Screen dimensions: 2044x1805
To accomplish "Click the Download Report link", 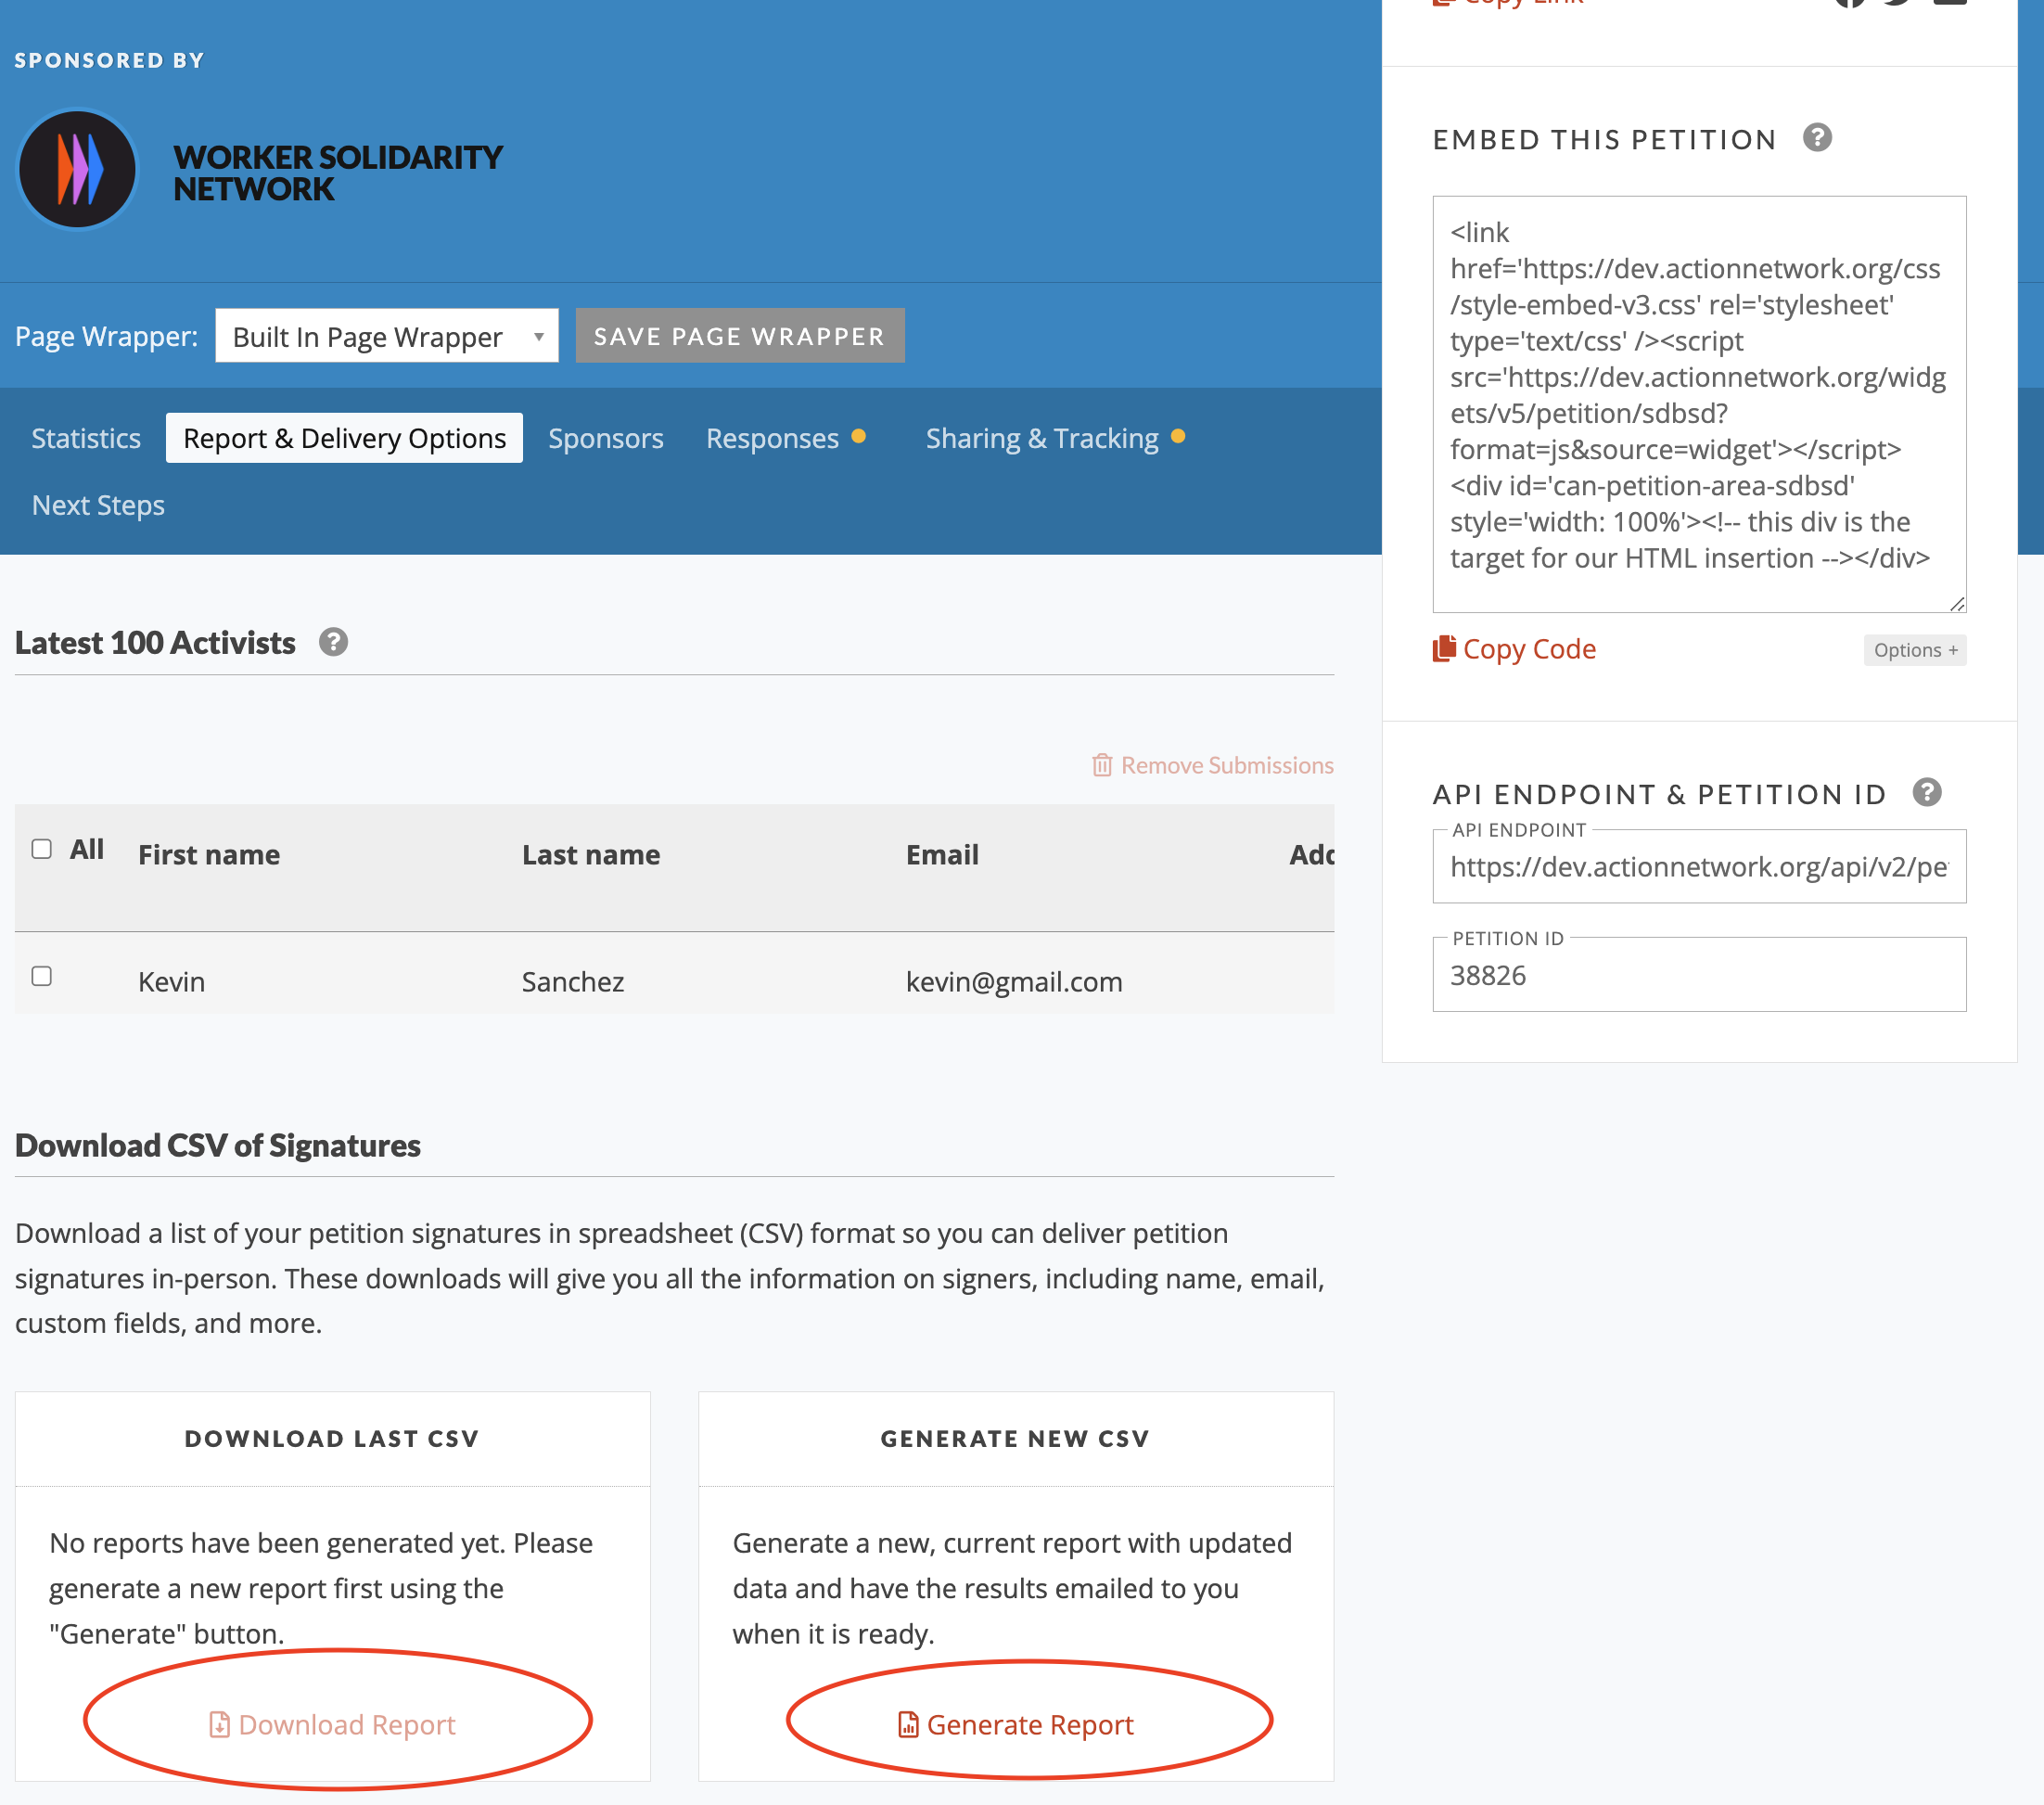I will (347, 1724).
